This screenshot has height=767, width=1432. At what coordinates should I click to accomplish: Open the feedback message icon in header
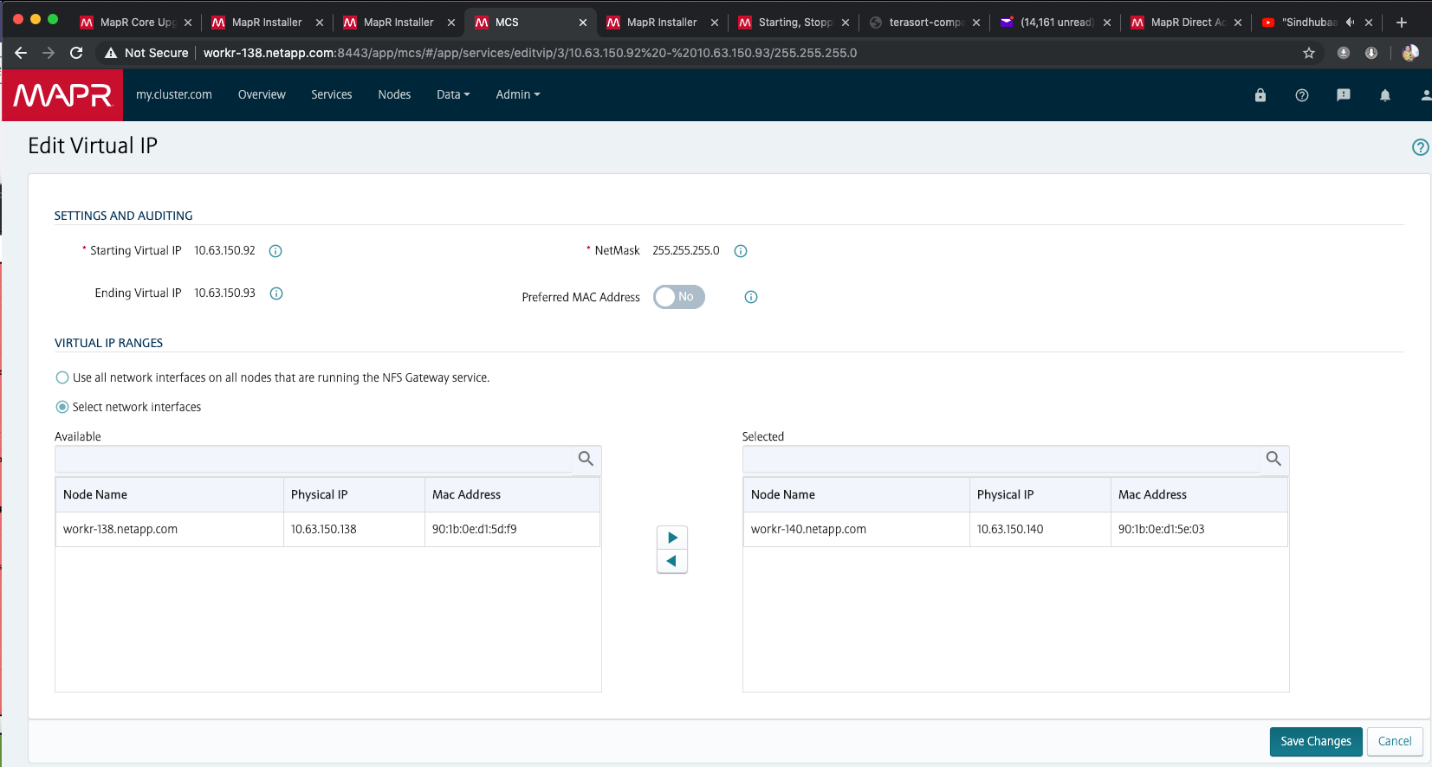click(x=1343, y=95)
